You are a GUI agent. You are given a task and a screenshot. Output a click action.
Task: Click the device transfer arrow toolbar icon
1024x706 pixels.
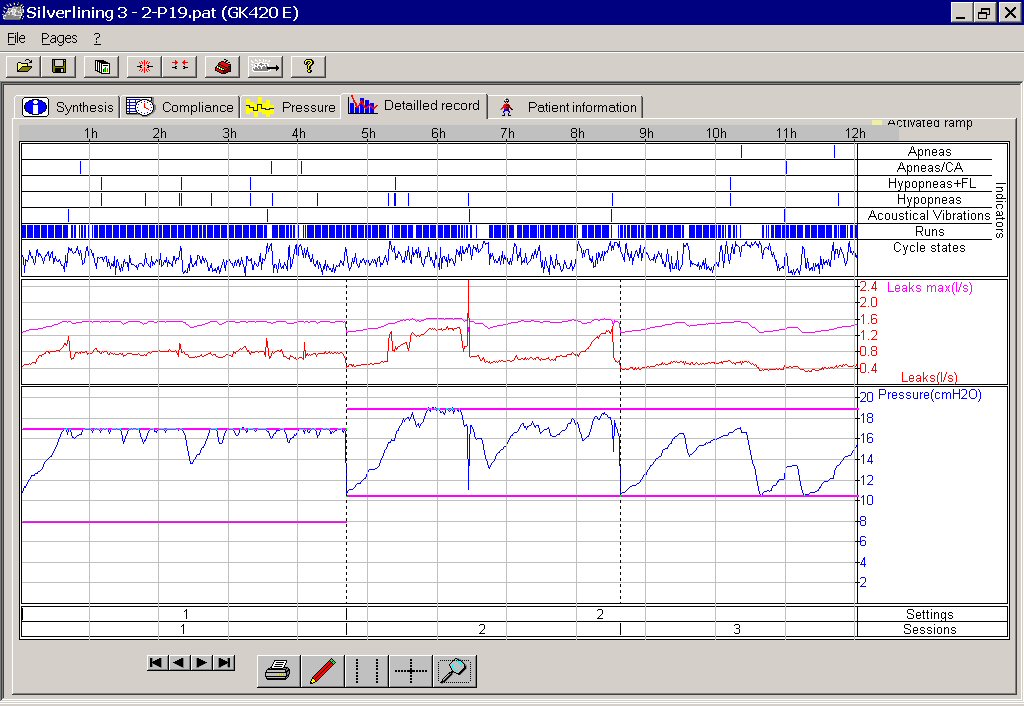click(264, 66)
